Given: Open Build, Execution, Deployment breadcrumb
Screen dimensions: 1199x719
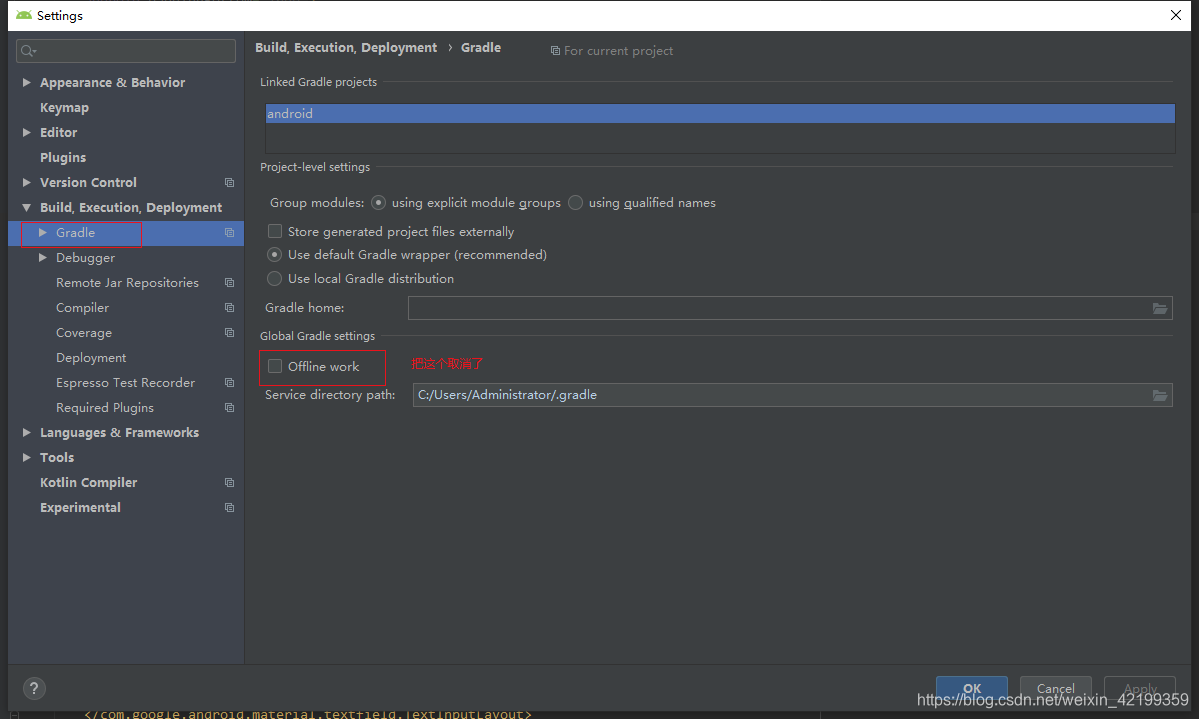Looking at the screenshot, I should coord(346,47).
